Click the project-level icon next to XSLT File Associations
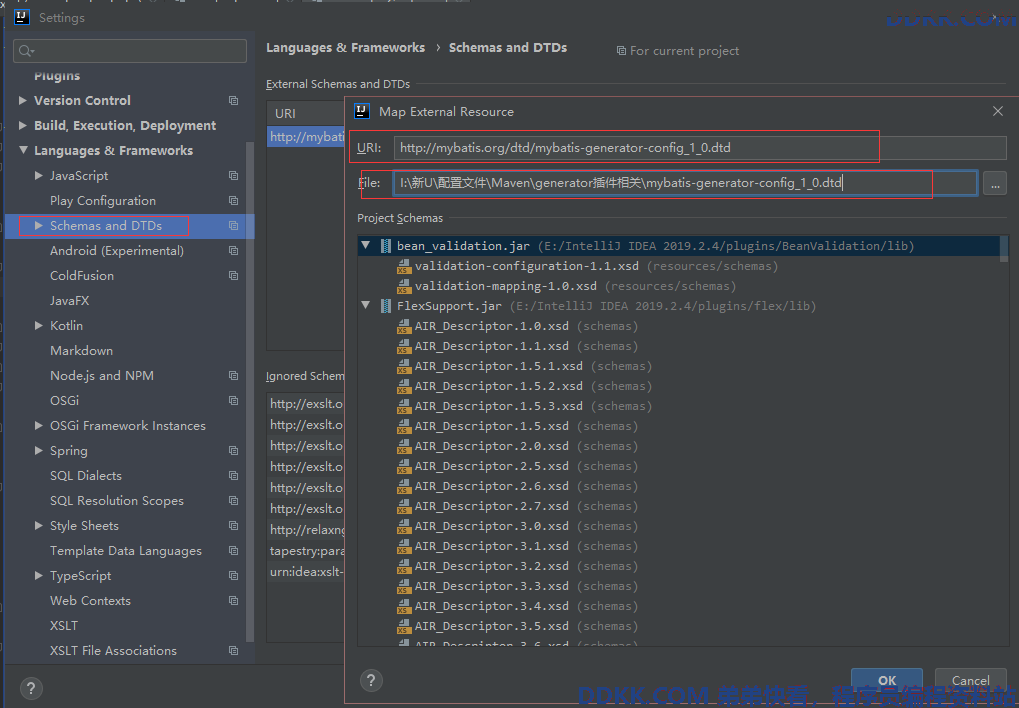The width and height of the screenshot is (1019, 708). [x=233, y=651]
